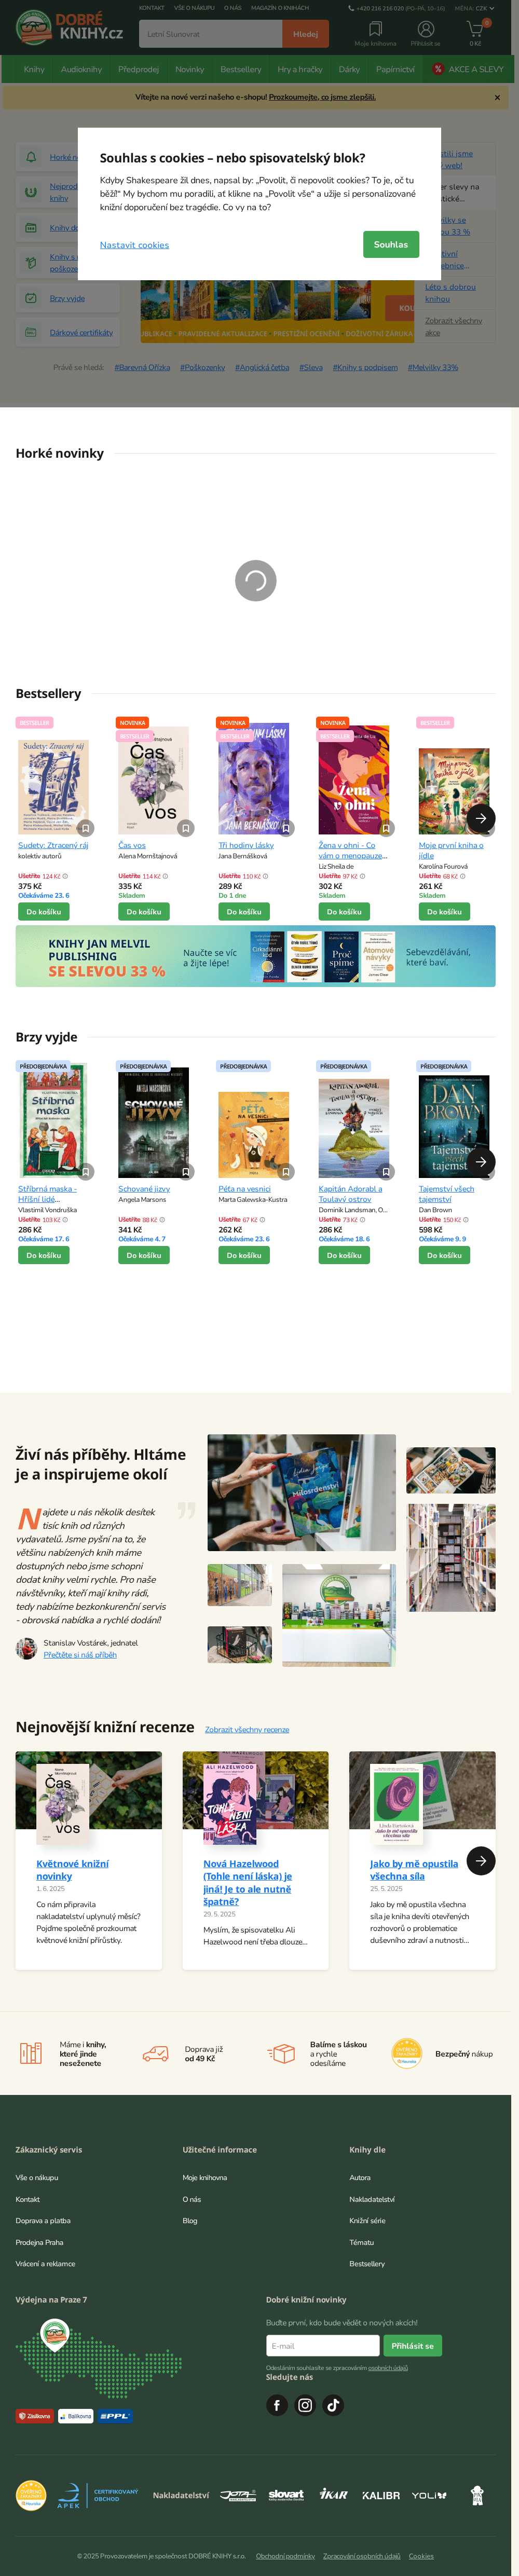Open the Nastavit cookies link

tap(134, 245)
